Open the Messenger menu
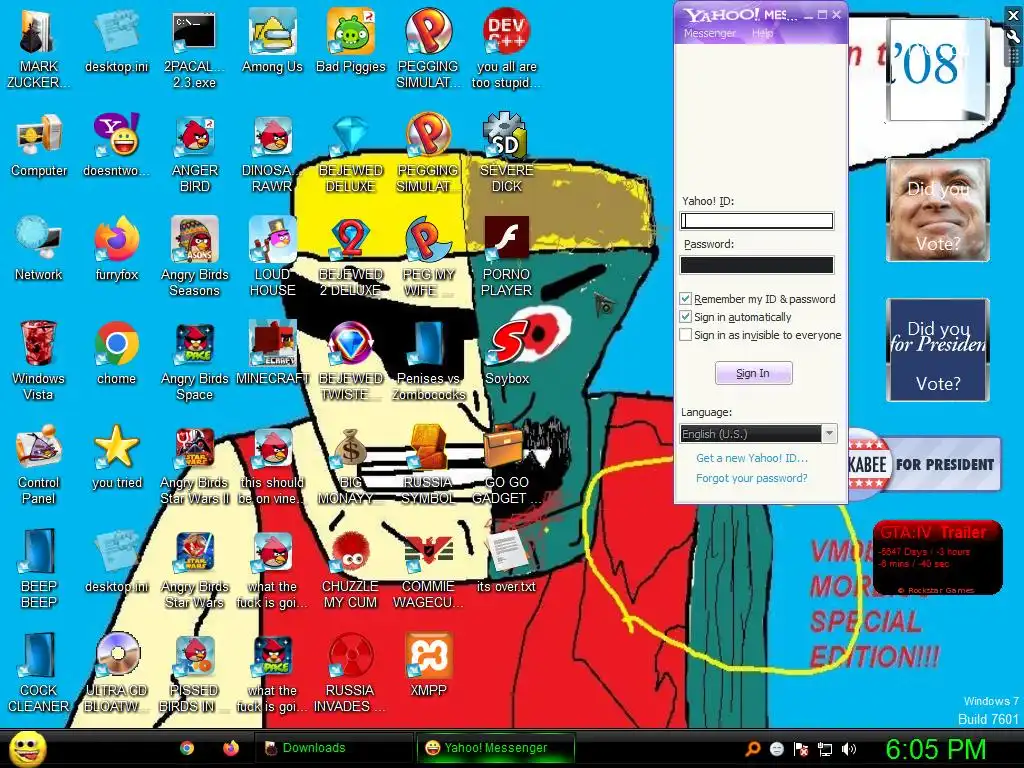The image size is (1024, 768). [x=709, y=33]
